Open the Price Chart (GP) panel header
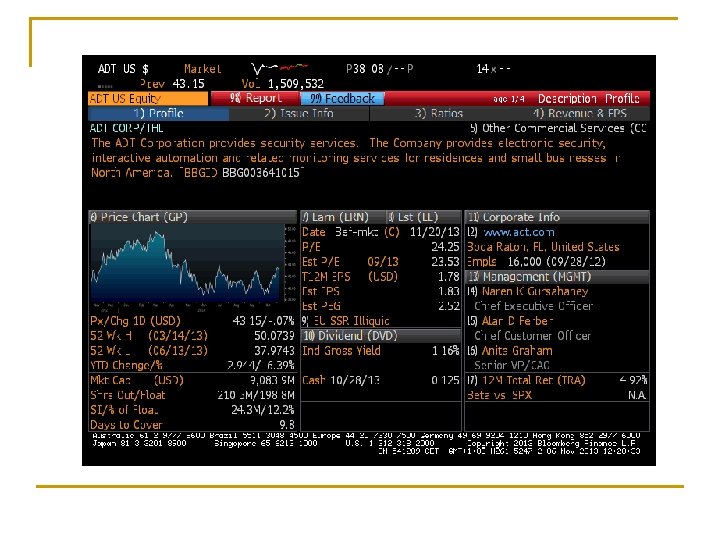Image resolution: width=720 pixels, height=540 pixels. pos(192,217)
